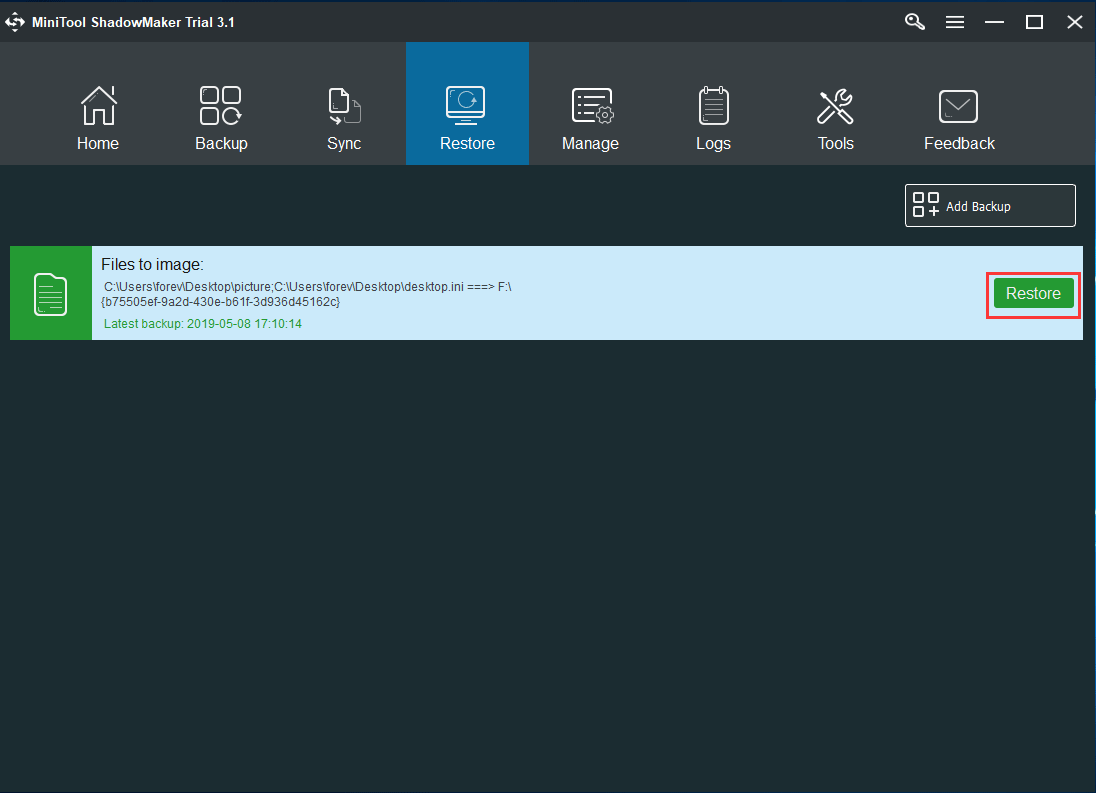
Task: Click the Add Backup button
Action: (990, 206)
